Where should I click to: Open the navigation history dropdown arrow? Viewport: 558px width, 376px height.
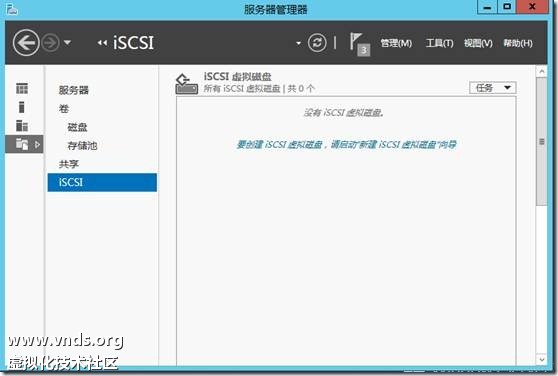click(x=67, y=43)
